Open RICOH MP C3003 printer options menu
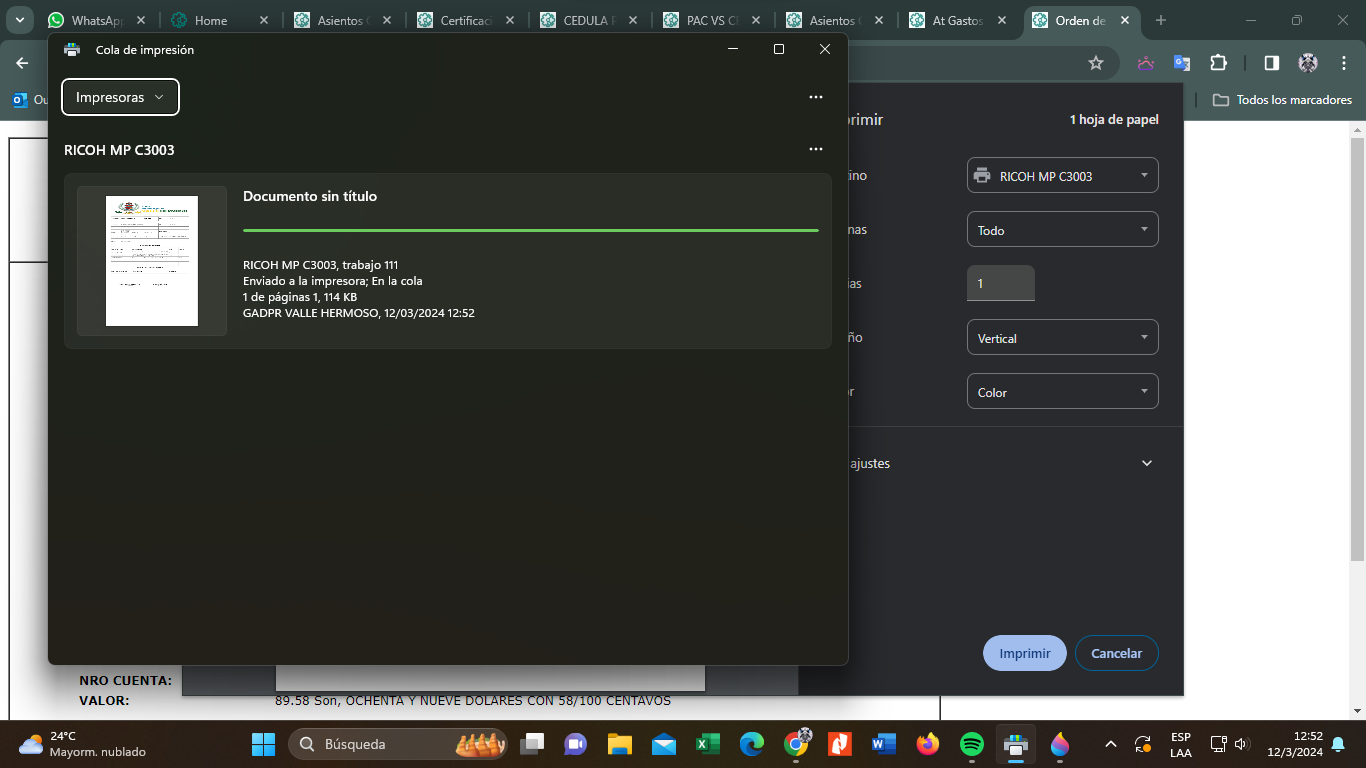 (x=815, y=149)
